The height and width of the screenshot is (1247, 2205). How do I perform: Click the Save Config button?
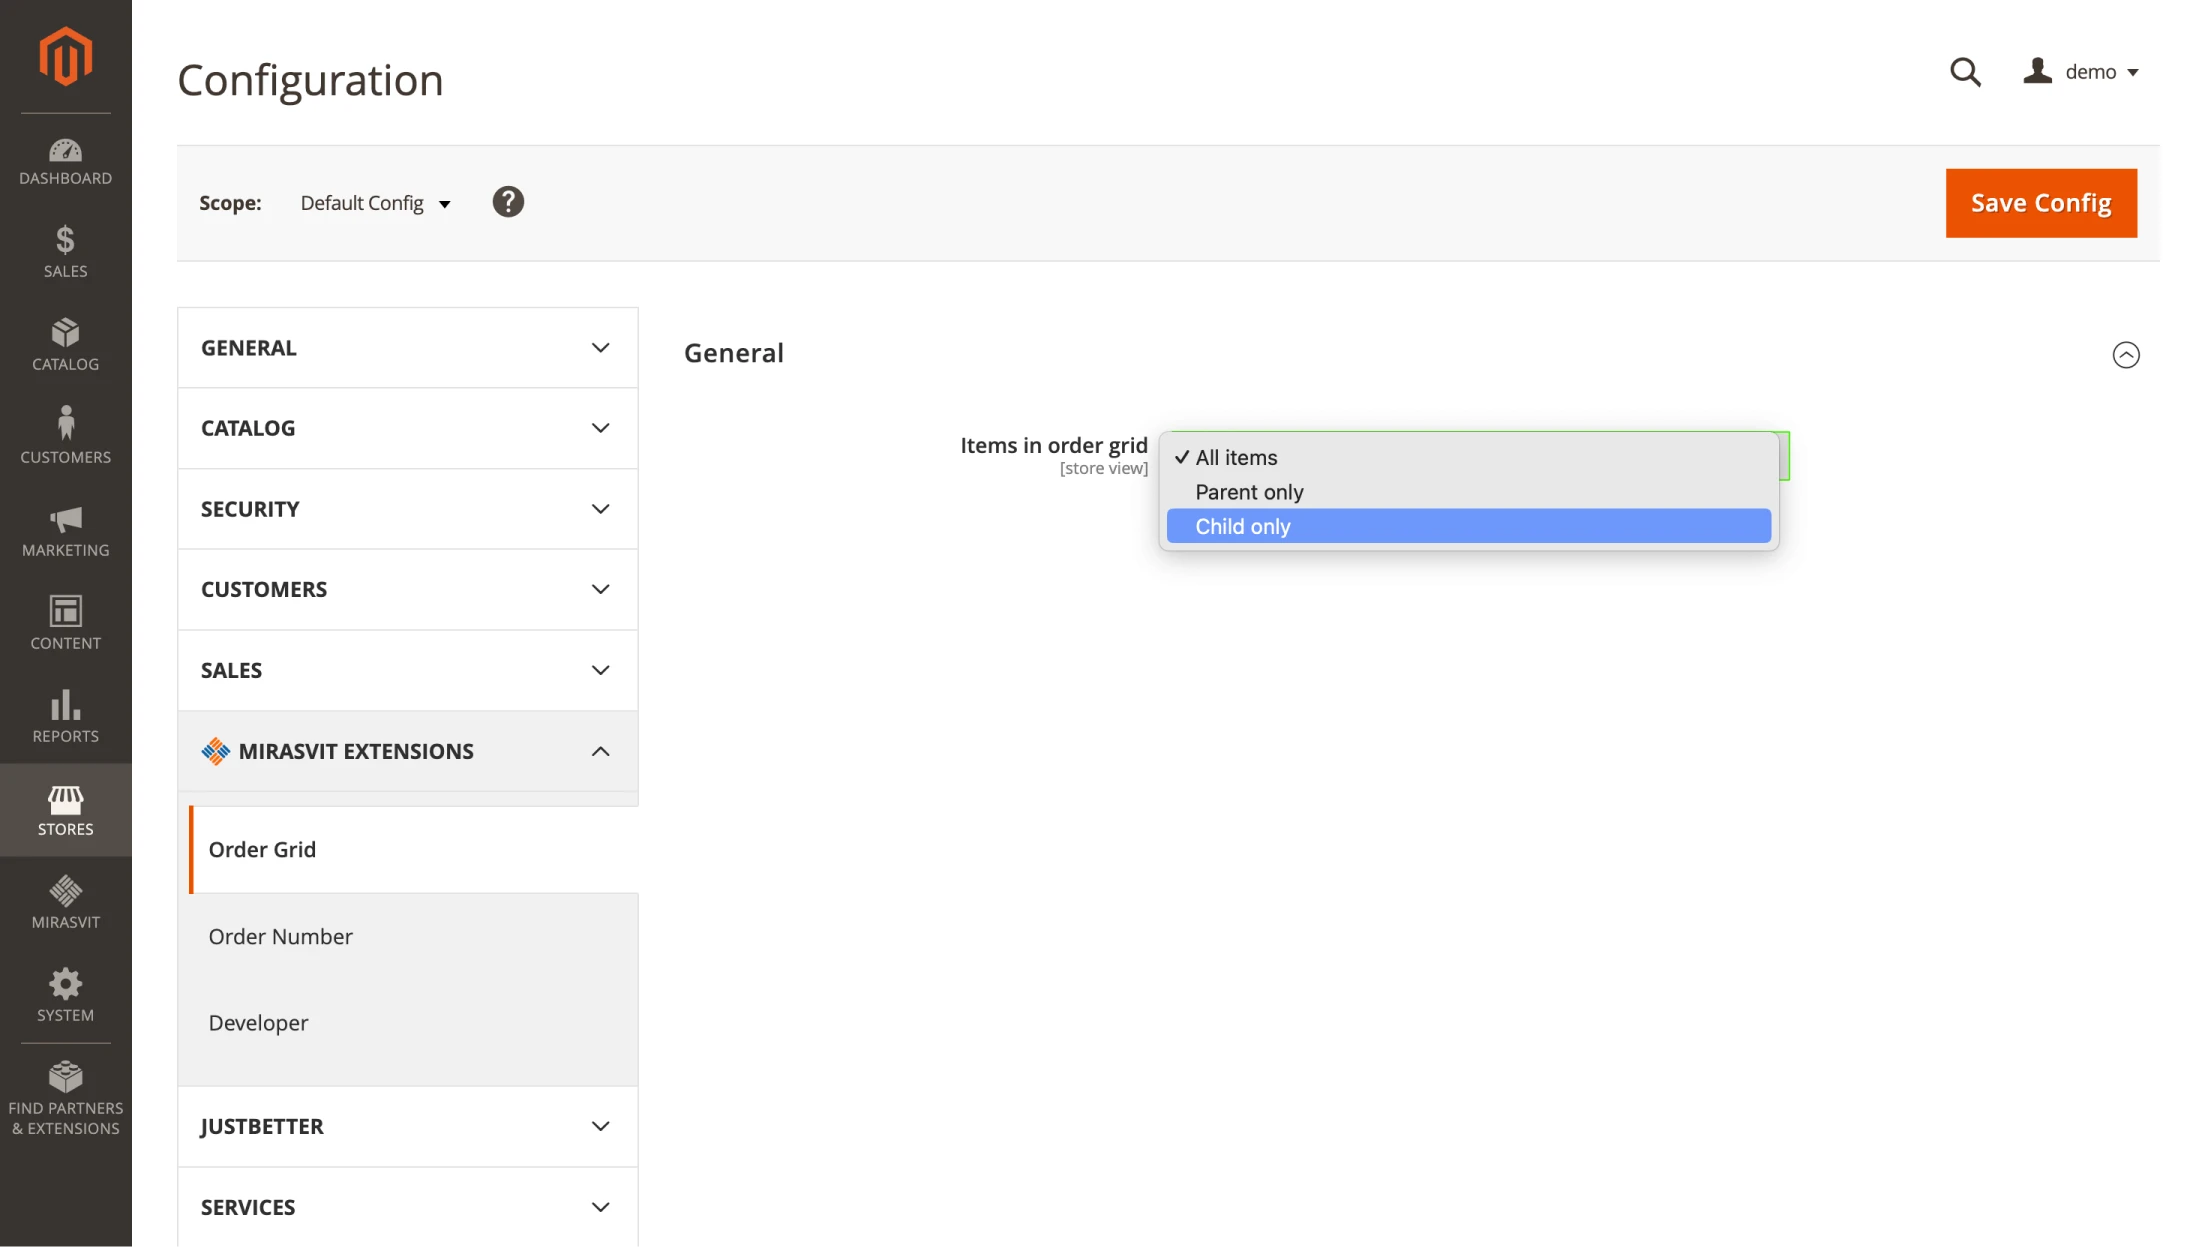(2040, 202)
